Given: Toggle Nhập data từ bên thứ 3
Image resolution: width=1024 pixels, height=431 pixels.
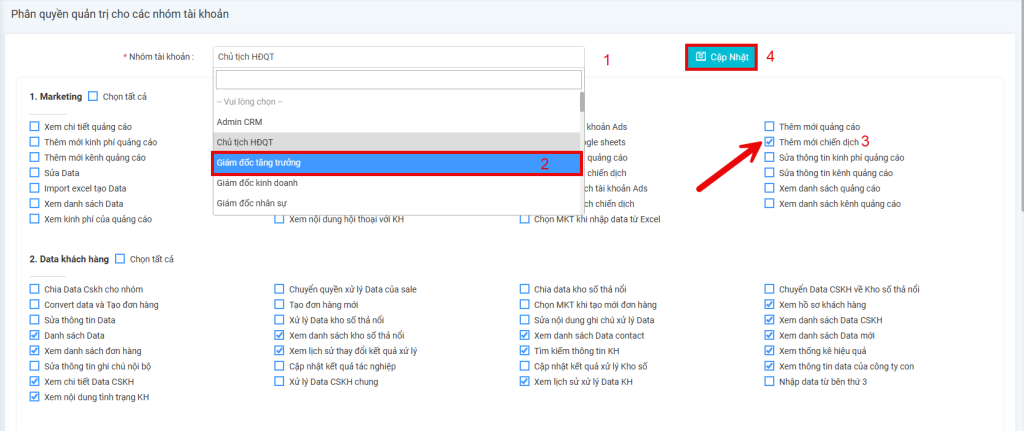Looking at the screenshot, I should click(x=769, y=381).
